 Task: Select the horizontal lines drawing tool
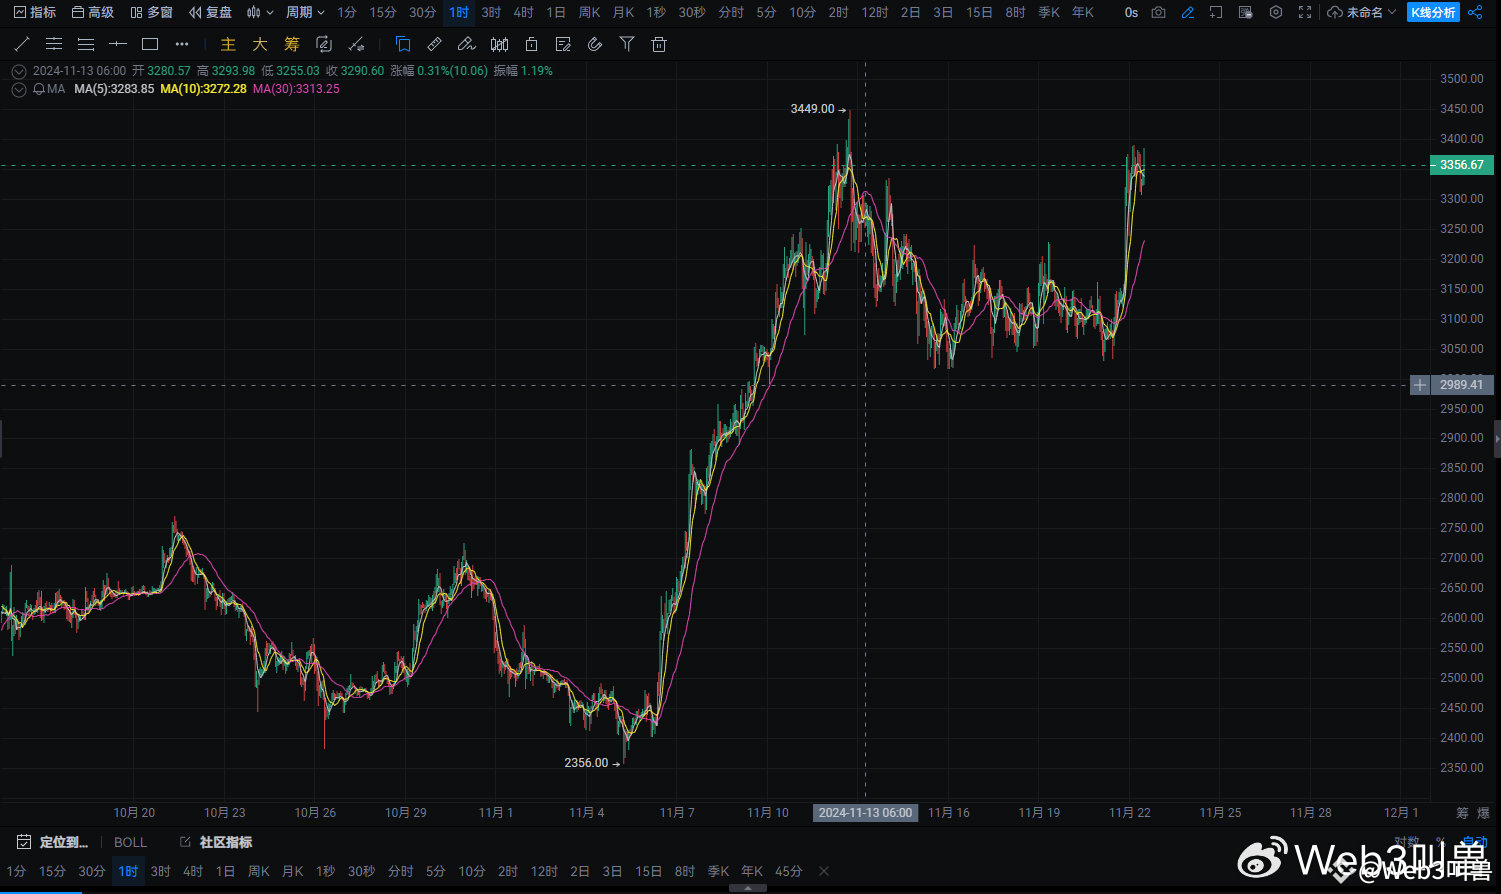(x=86, y=44)
